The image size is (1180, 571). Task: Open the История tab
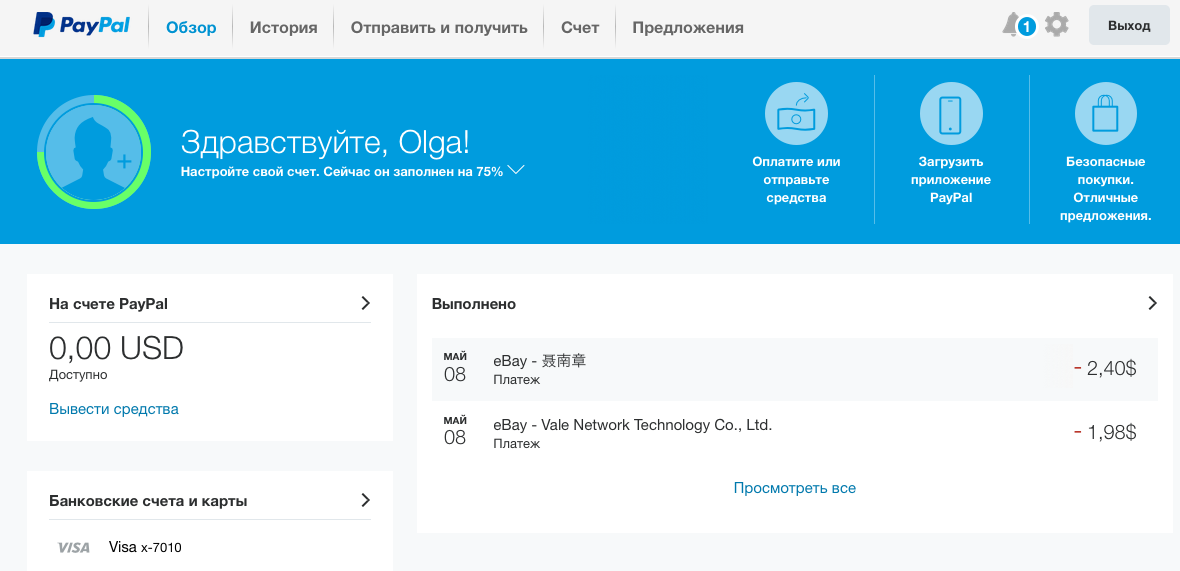coord(284,28)
